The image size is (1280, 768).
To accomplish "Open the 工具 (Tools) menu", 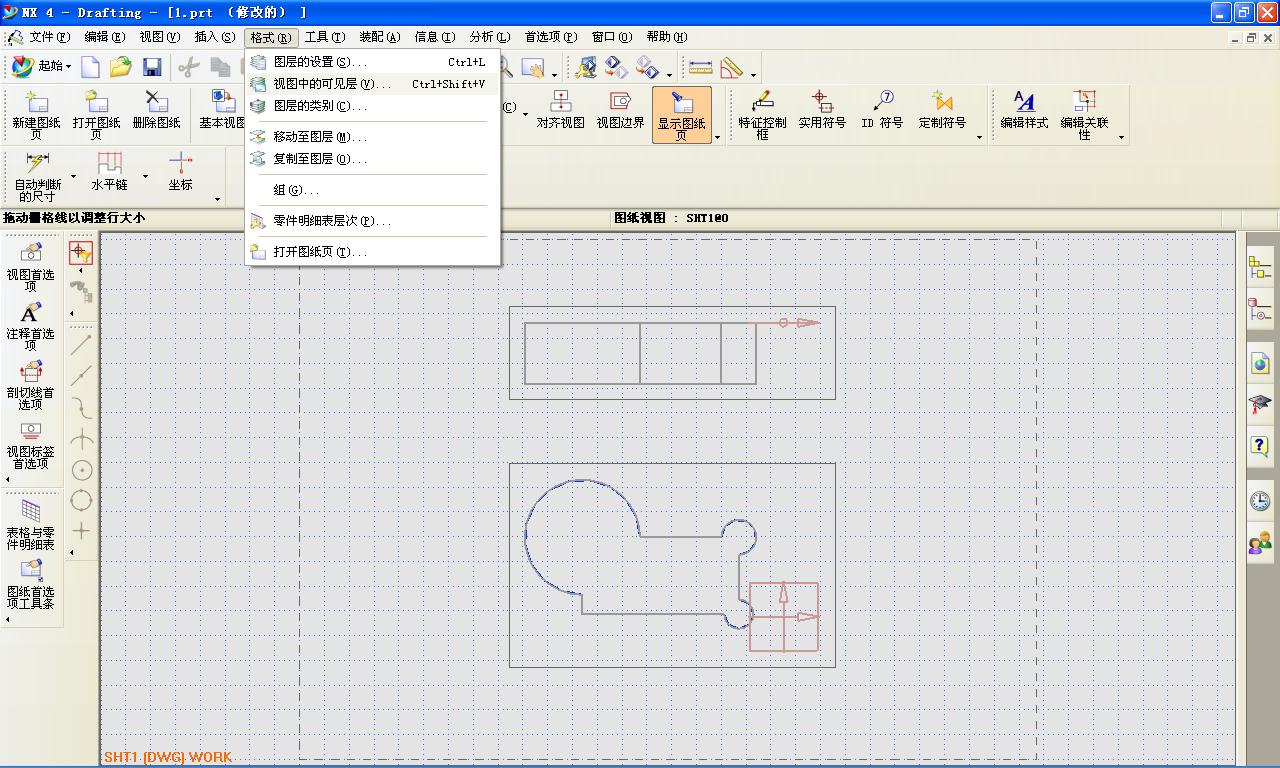I will (x=324, y=37).
